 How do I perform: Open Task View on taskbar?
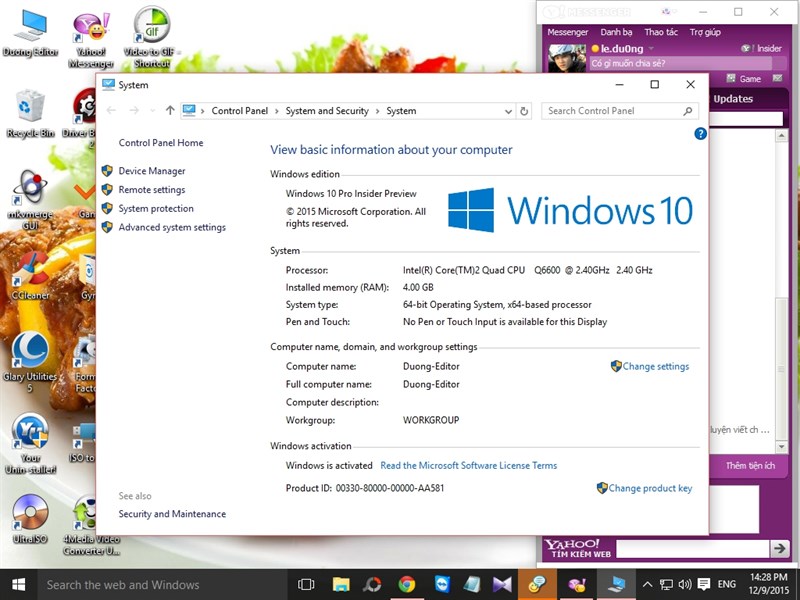pyautogui.click(x=306, y=585)
